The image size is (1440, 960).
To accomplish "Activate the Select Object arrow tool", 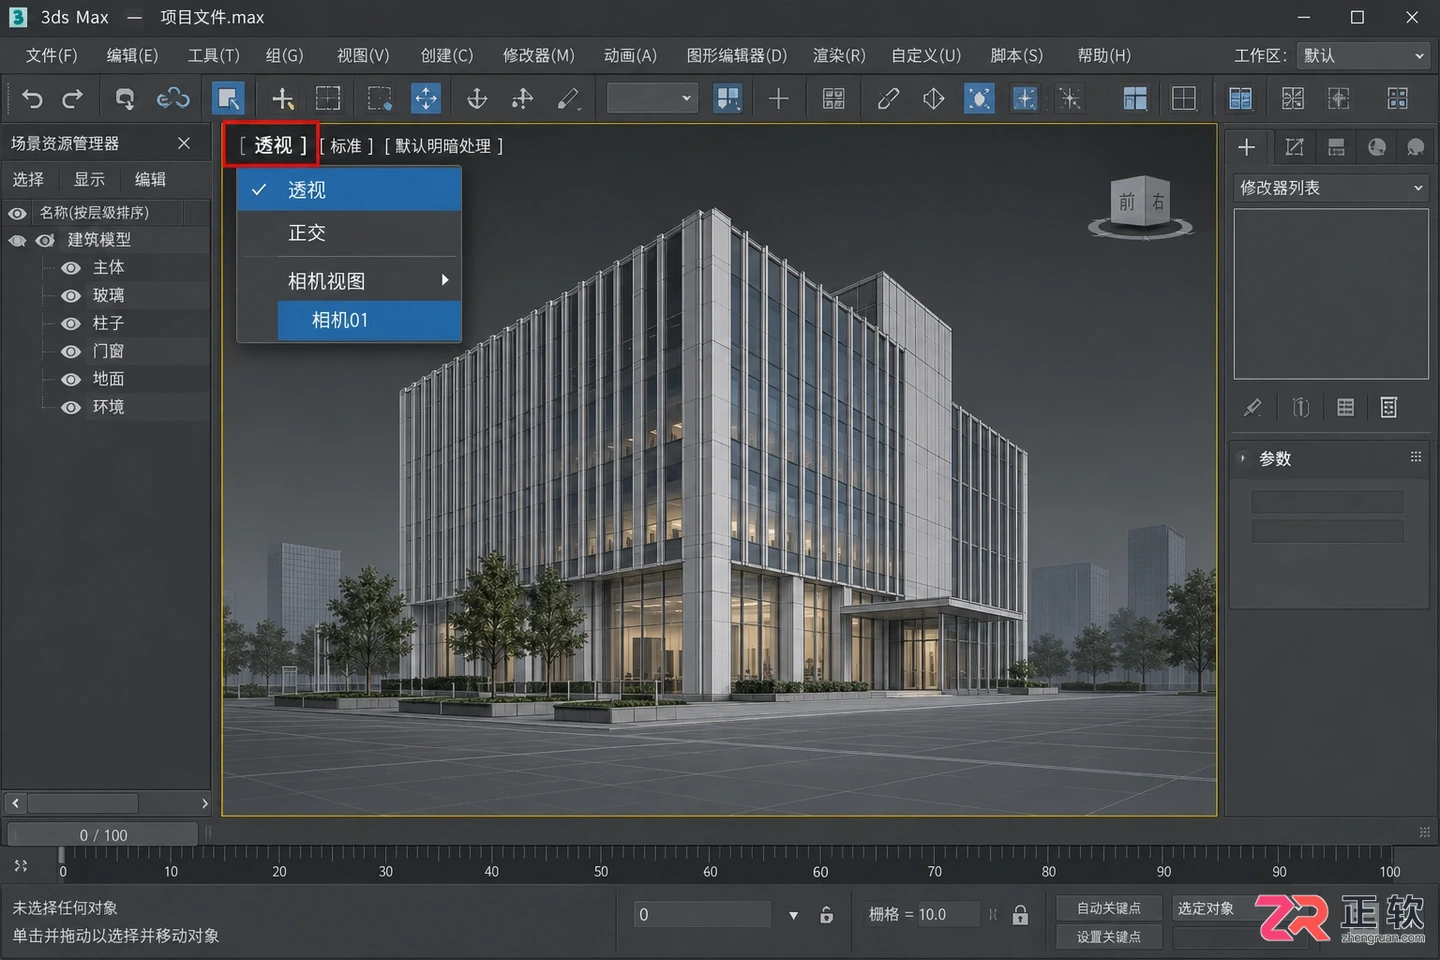I will [228, 98].
